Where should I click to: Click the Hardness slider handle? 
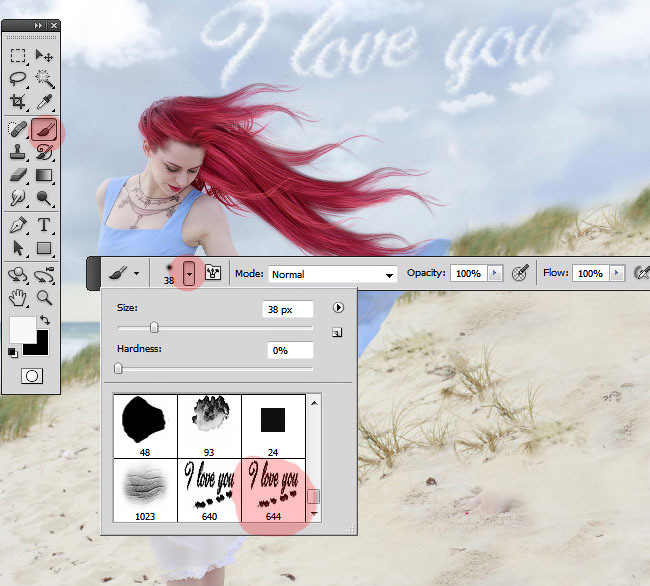click(118, 368)
